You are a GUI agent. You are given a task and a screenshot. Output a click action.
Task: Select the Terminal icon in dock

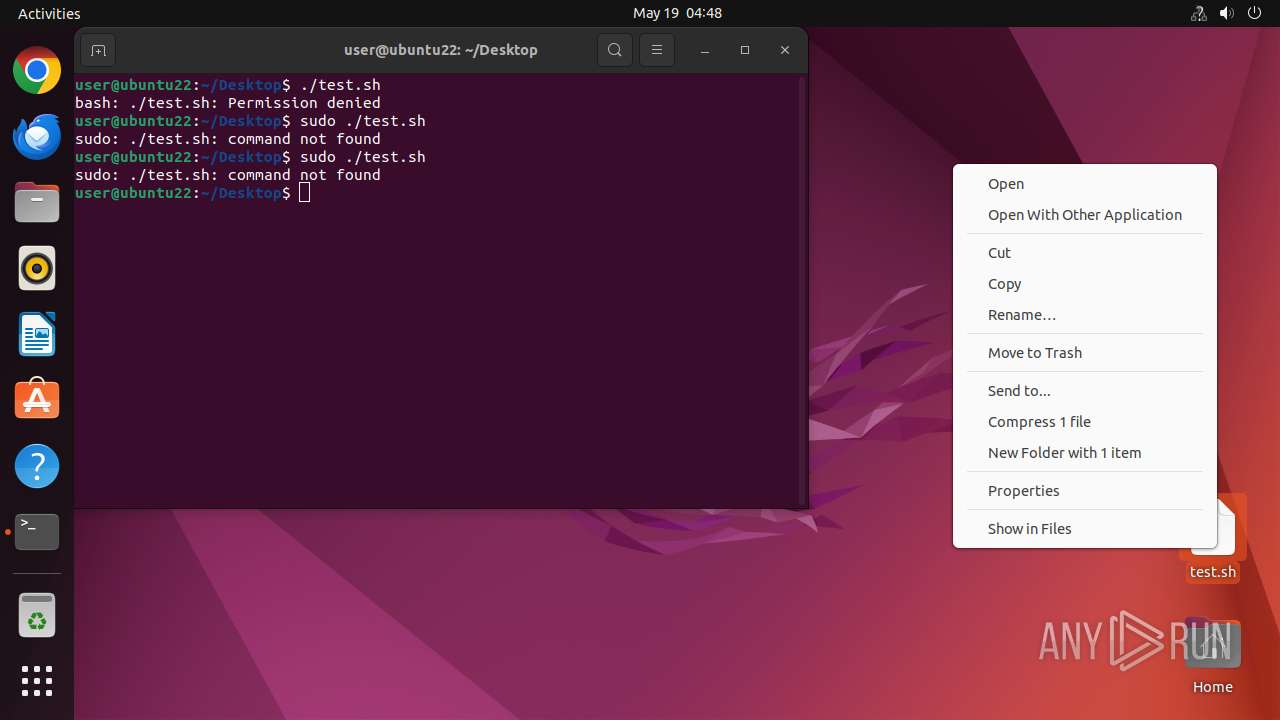pos(37,532)
